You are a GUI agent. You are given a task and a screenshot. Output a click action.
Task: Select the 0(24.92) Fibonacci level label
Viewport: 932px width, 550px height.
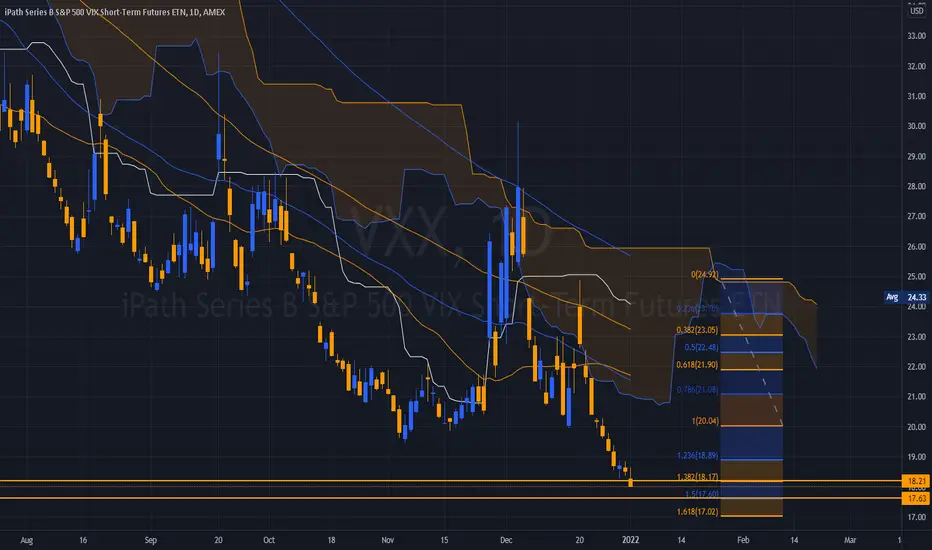pos(704,275)
